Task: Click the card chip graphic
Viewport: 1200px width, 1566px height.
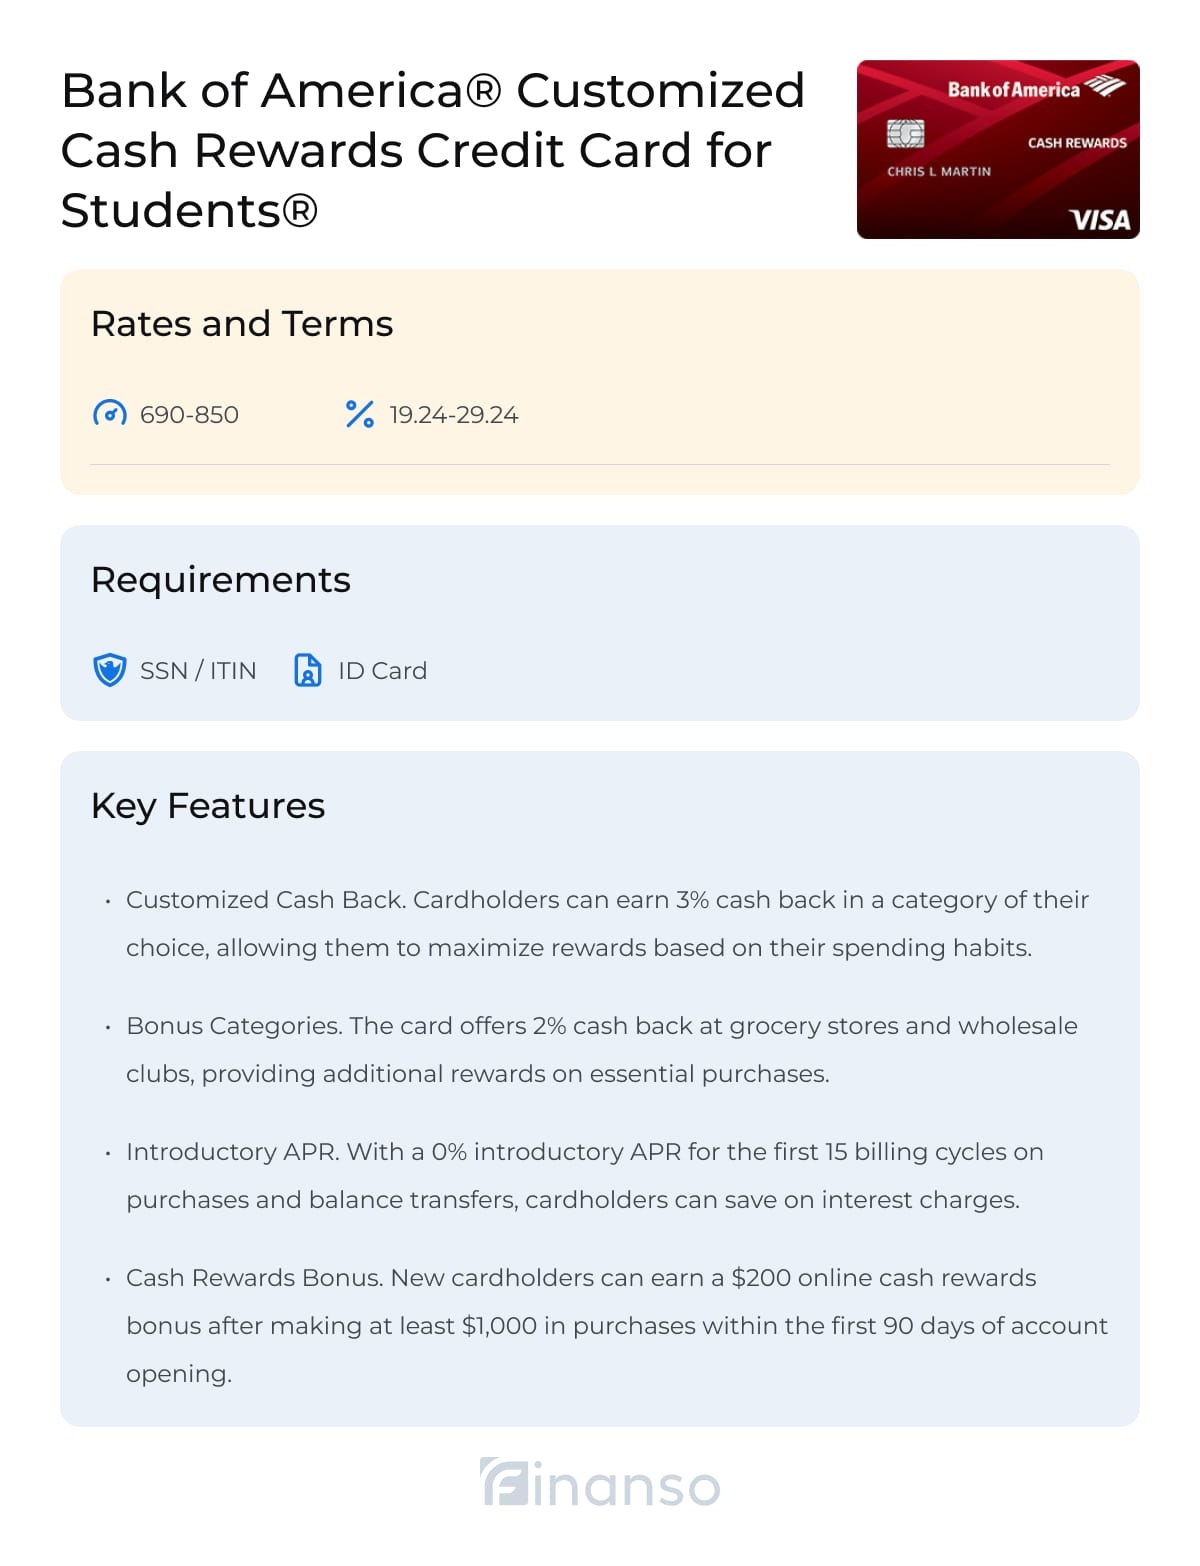Action: coord(905,133)
